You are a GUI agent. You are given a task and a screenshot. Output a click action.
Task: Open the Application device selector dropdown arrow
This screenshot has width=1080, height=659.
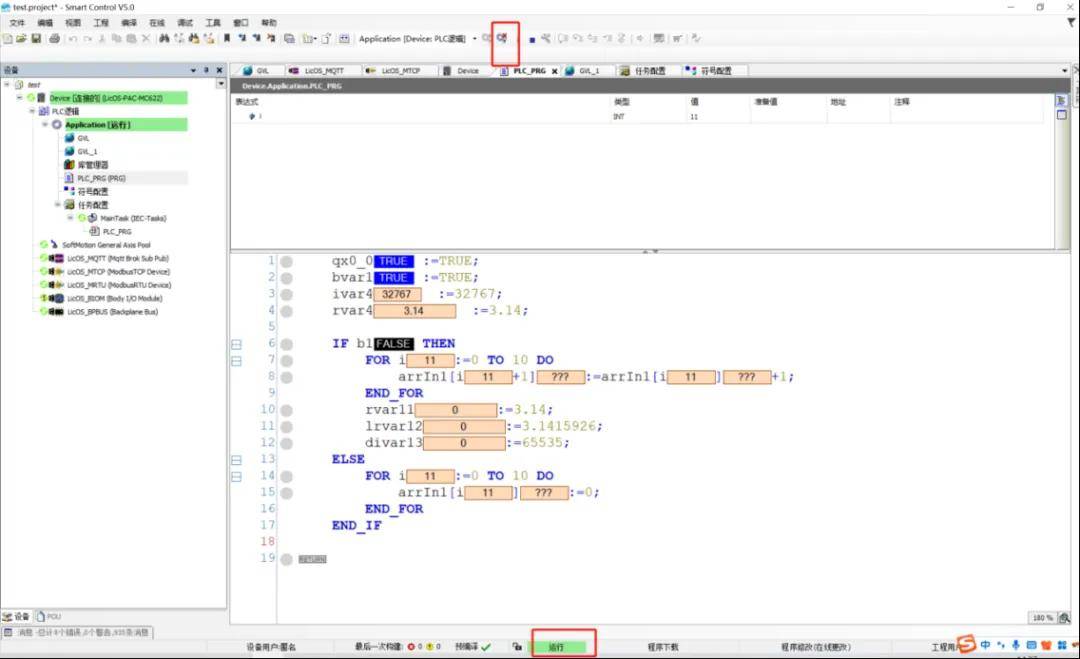[474, 39]
